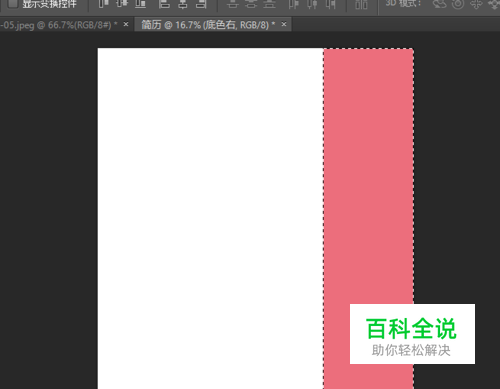Click the distribute right edges icon

330,4
